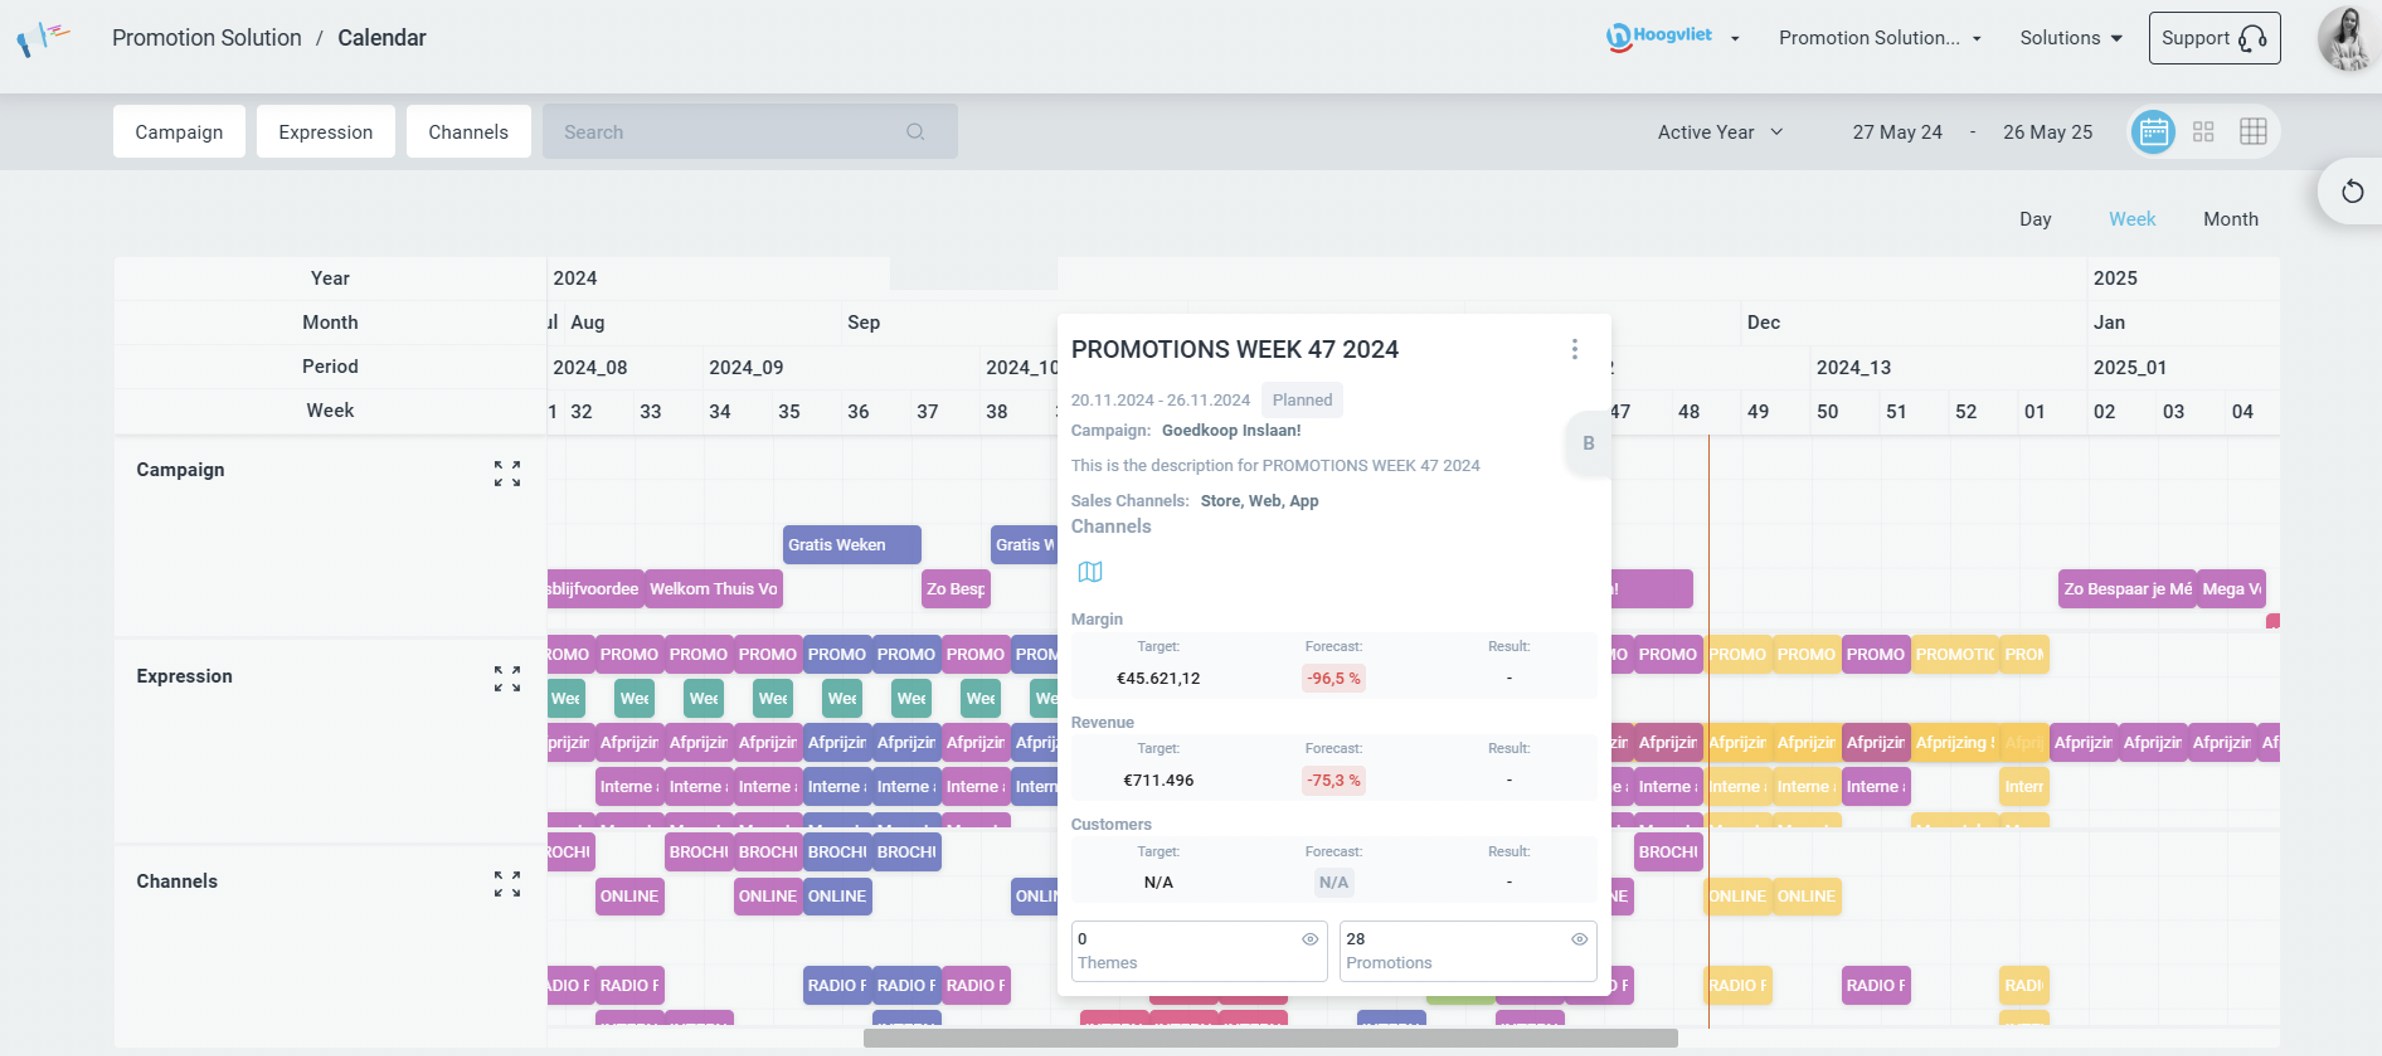Image resolution: width=2382 pixels, height=1056 pixels.
Task: Select the Channels filter tab
Action: 468,131
